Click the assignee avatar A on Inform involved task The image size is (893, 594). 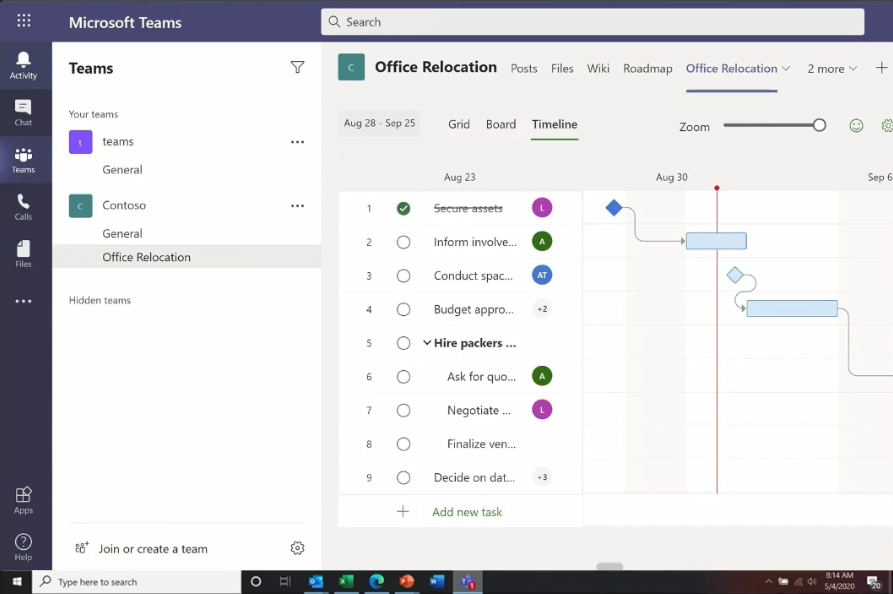542,241
